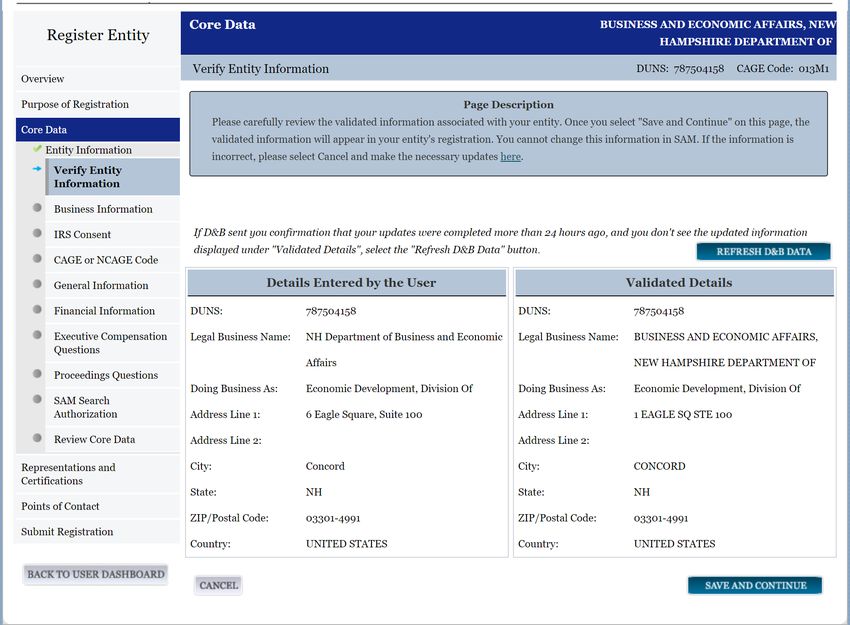Click the user-entered city 'Concord'
The width and height of the screenshot is (850, 625).
pos(325,467)
